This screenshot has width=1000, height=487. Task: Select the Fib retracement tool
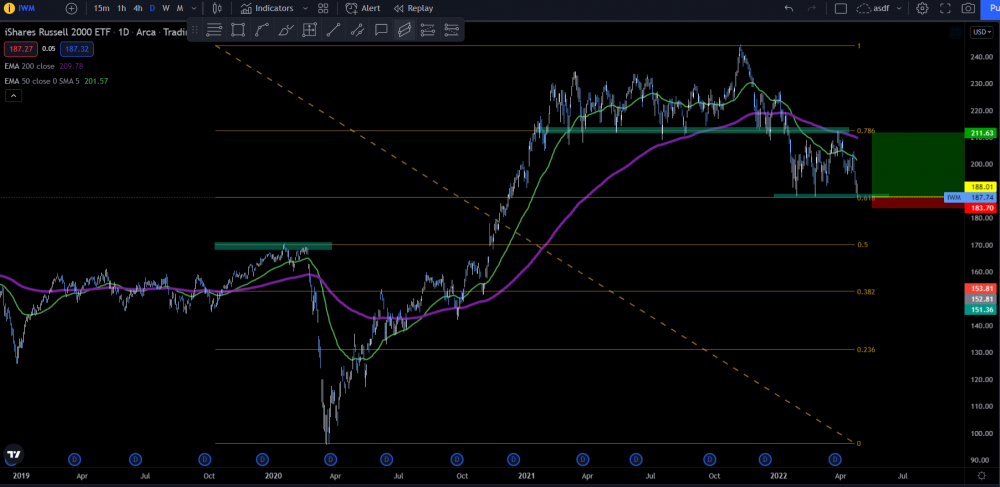point(428,29)
